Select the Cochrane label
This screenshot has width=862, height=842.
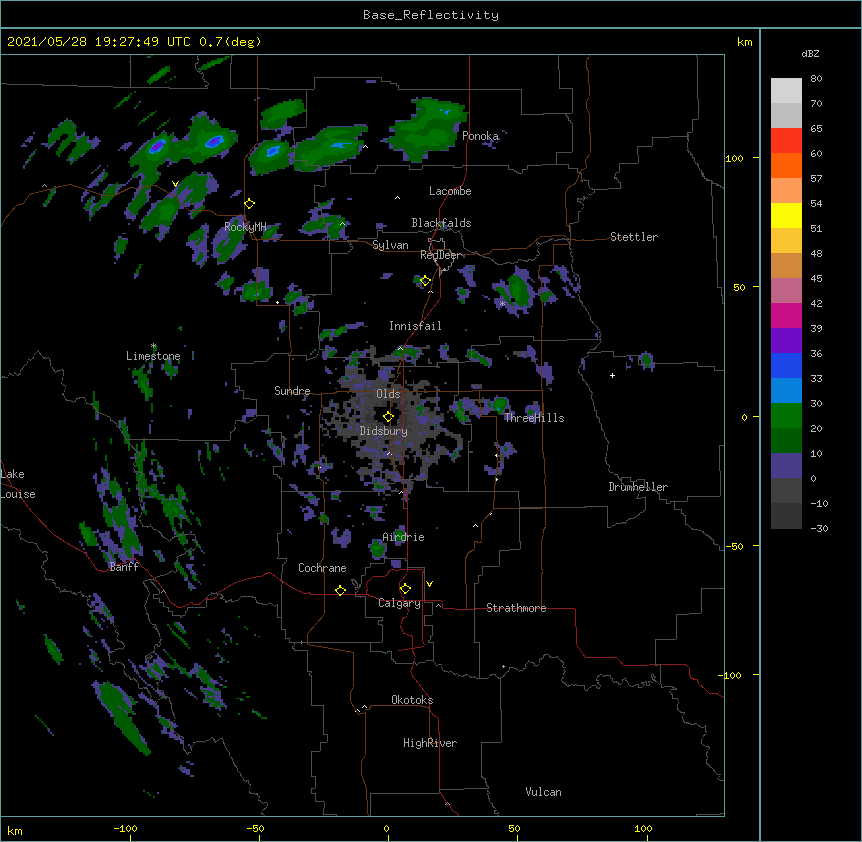[322, 568]
